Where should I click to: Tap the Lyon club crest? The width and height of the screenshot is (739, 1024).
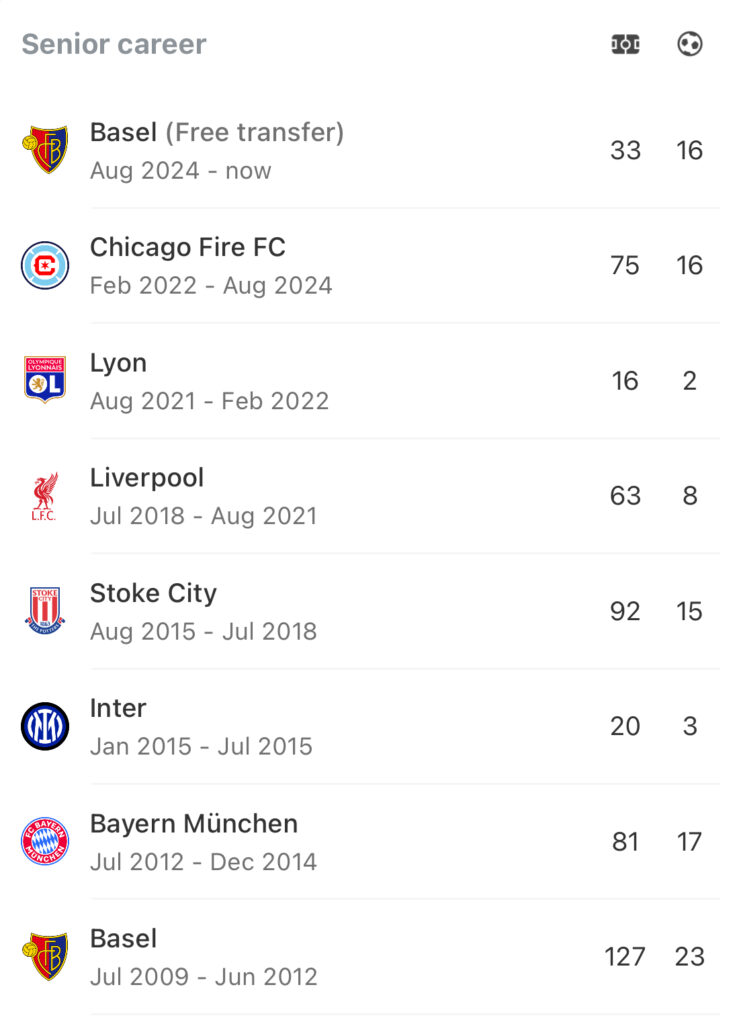click(x=45, y=380)
